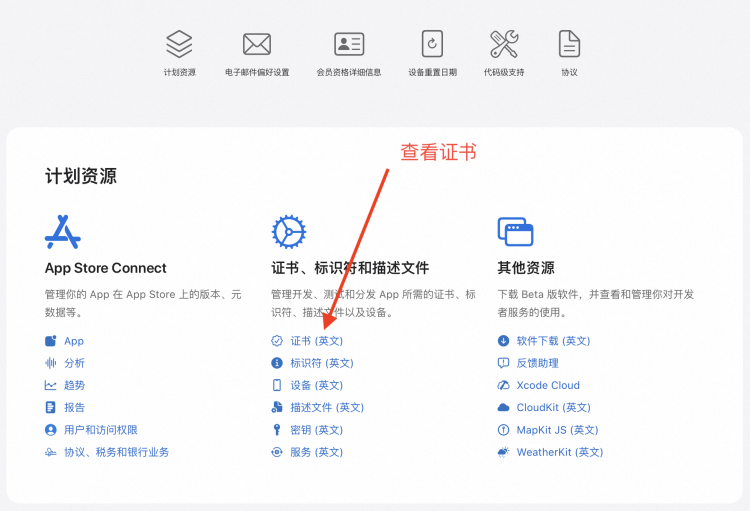Click the icon beside 服务 (英文)
Viewport: 750px width, 511px height.
click(x=277, y=452)
